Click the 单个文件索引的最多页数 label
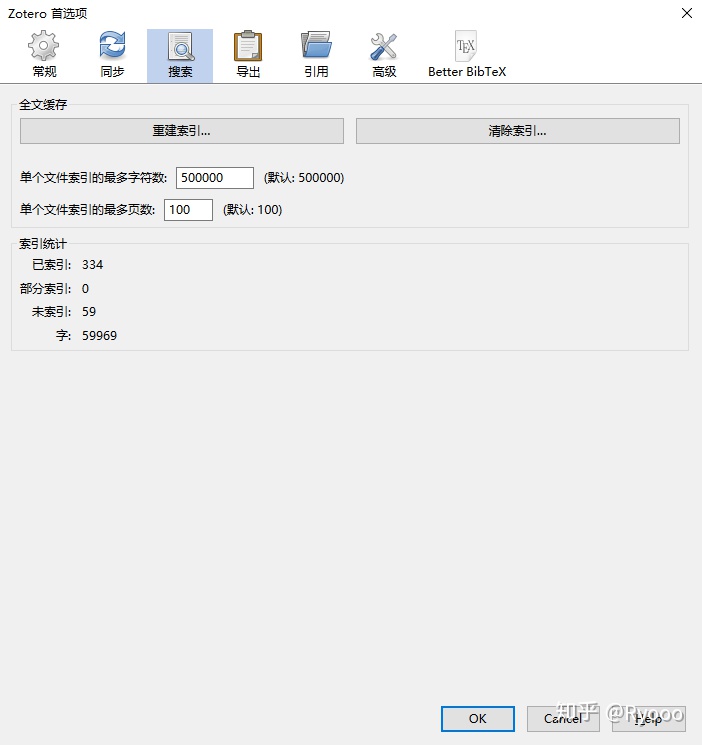Image resolution: width=702 pixels, height=745 pixels. [x=87, y=210]
